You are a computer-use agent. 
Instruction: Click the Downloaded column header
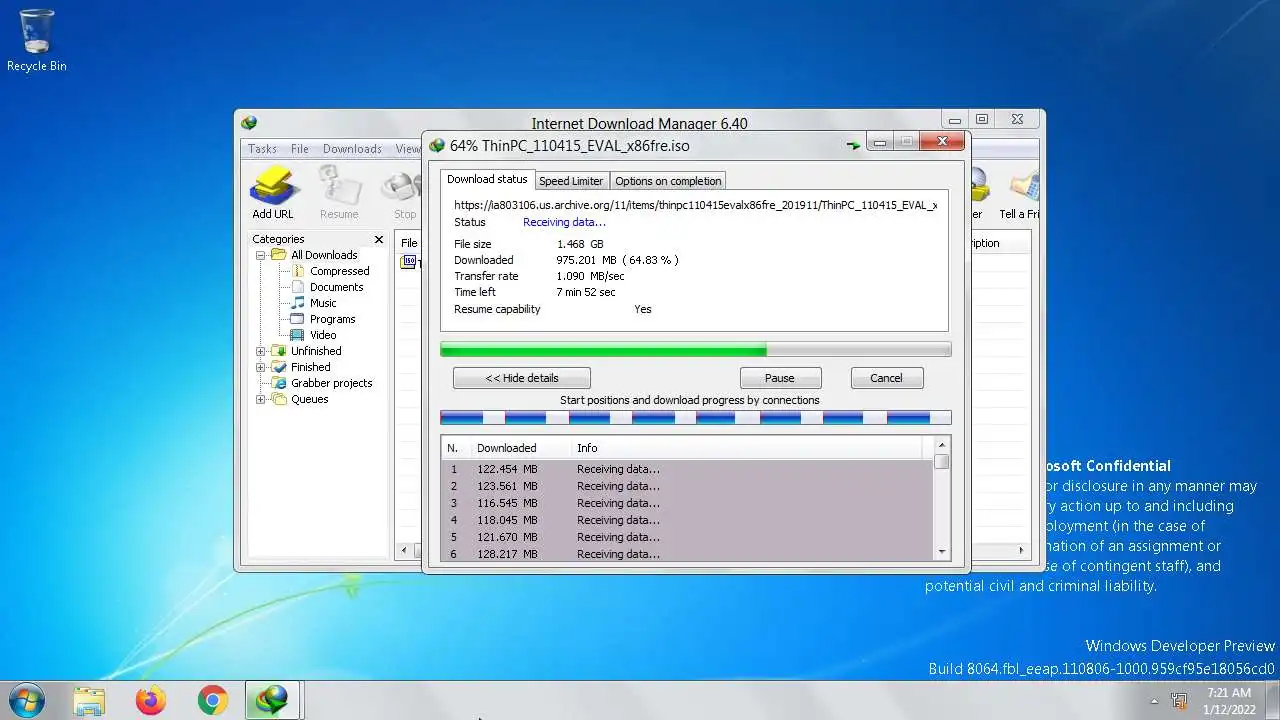point(520,448)
